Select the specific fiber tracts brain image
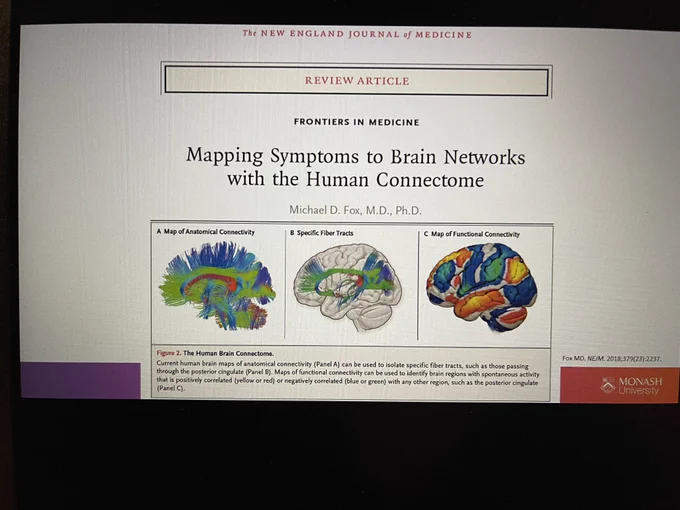 pos(348,287)
